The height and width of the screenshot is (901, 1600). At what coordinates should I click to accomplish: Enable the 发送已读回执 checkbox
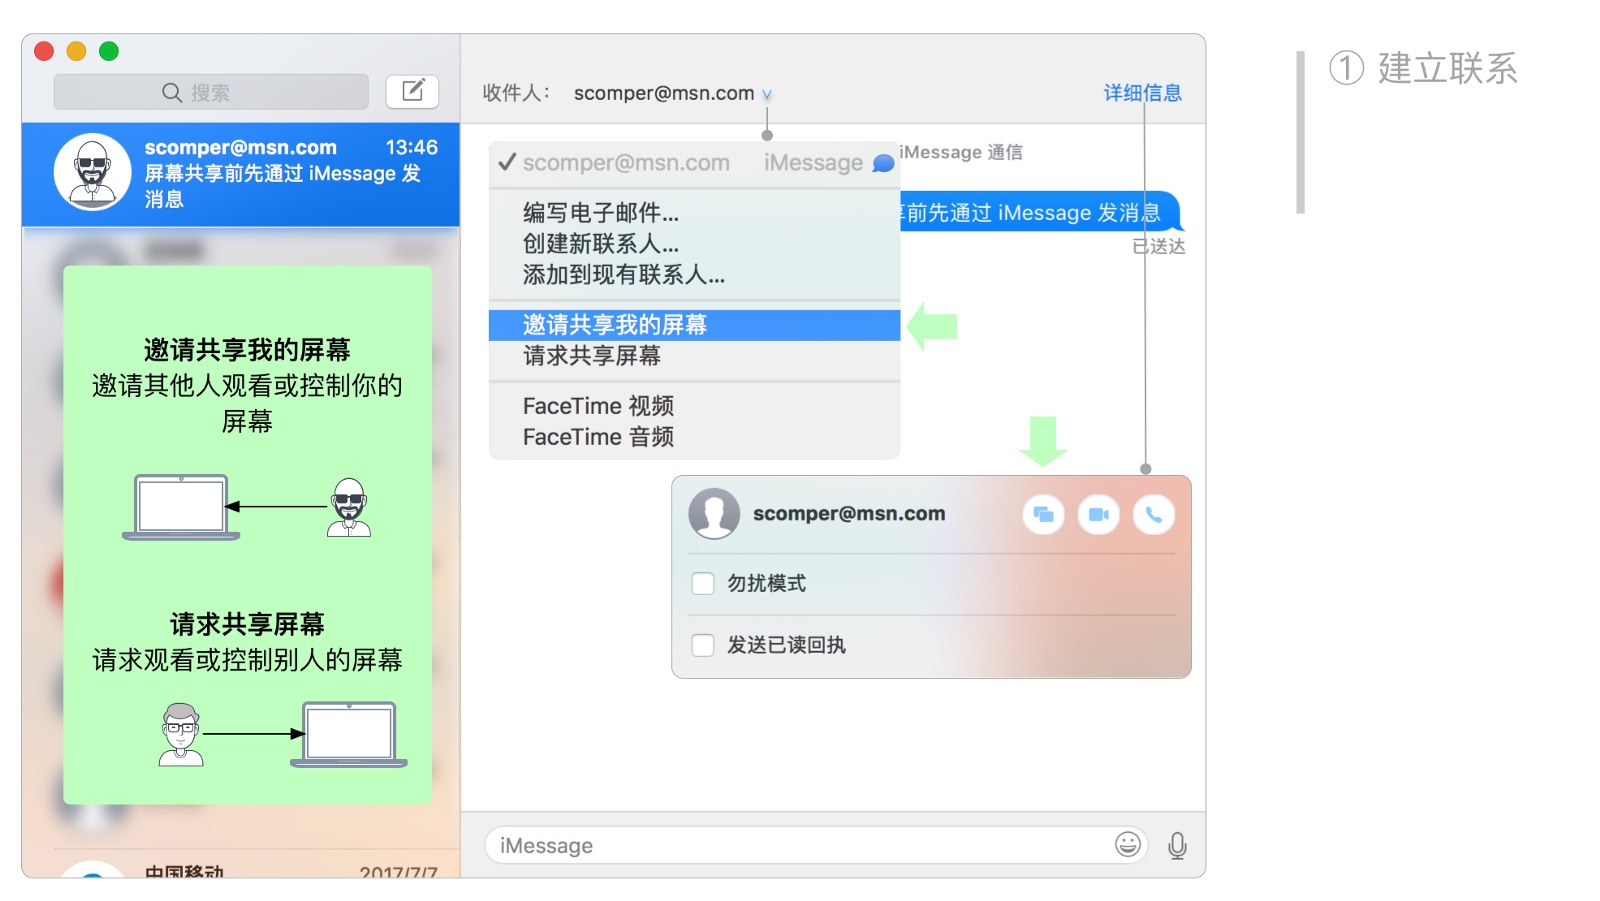[703, 645]
